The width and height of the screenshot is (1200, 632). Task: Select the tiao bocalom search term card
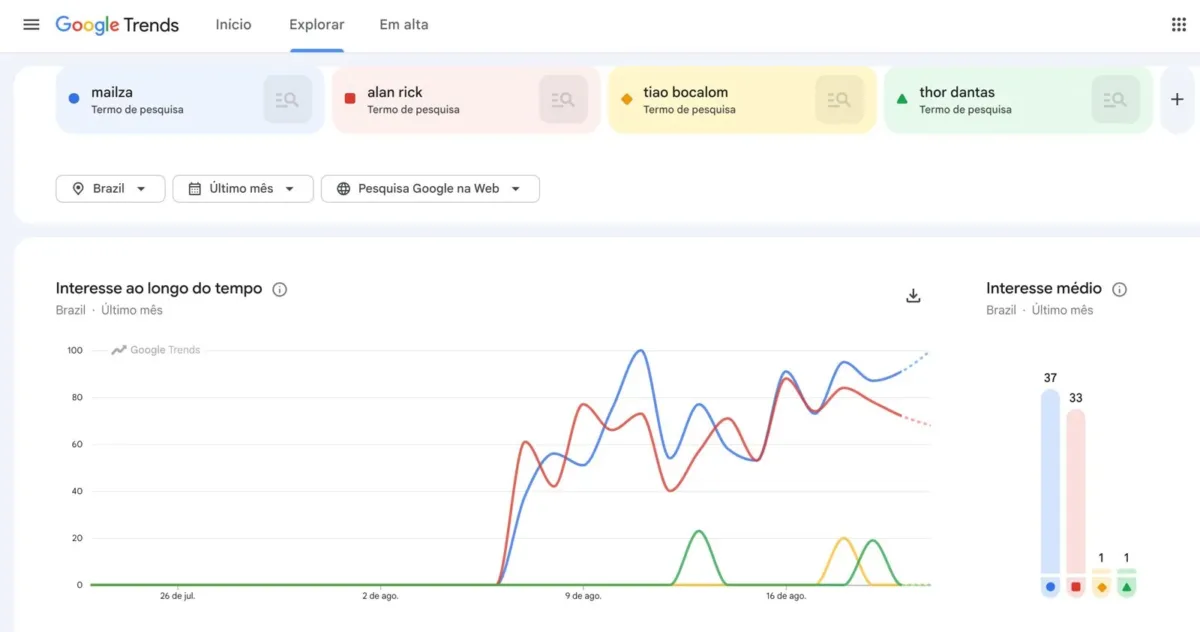(x=742, y=100)
